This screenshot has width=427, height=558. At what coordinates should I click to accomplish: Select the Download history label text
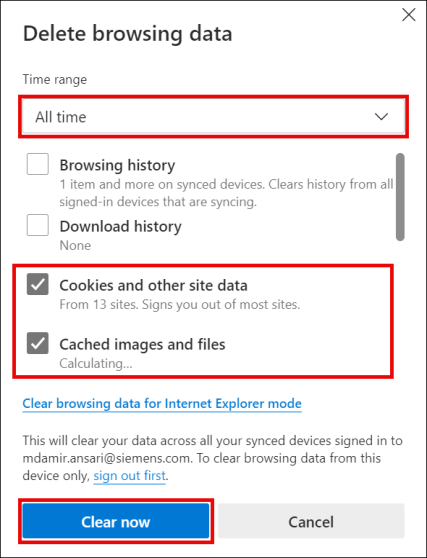pos(120,226)
